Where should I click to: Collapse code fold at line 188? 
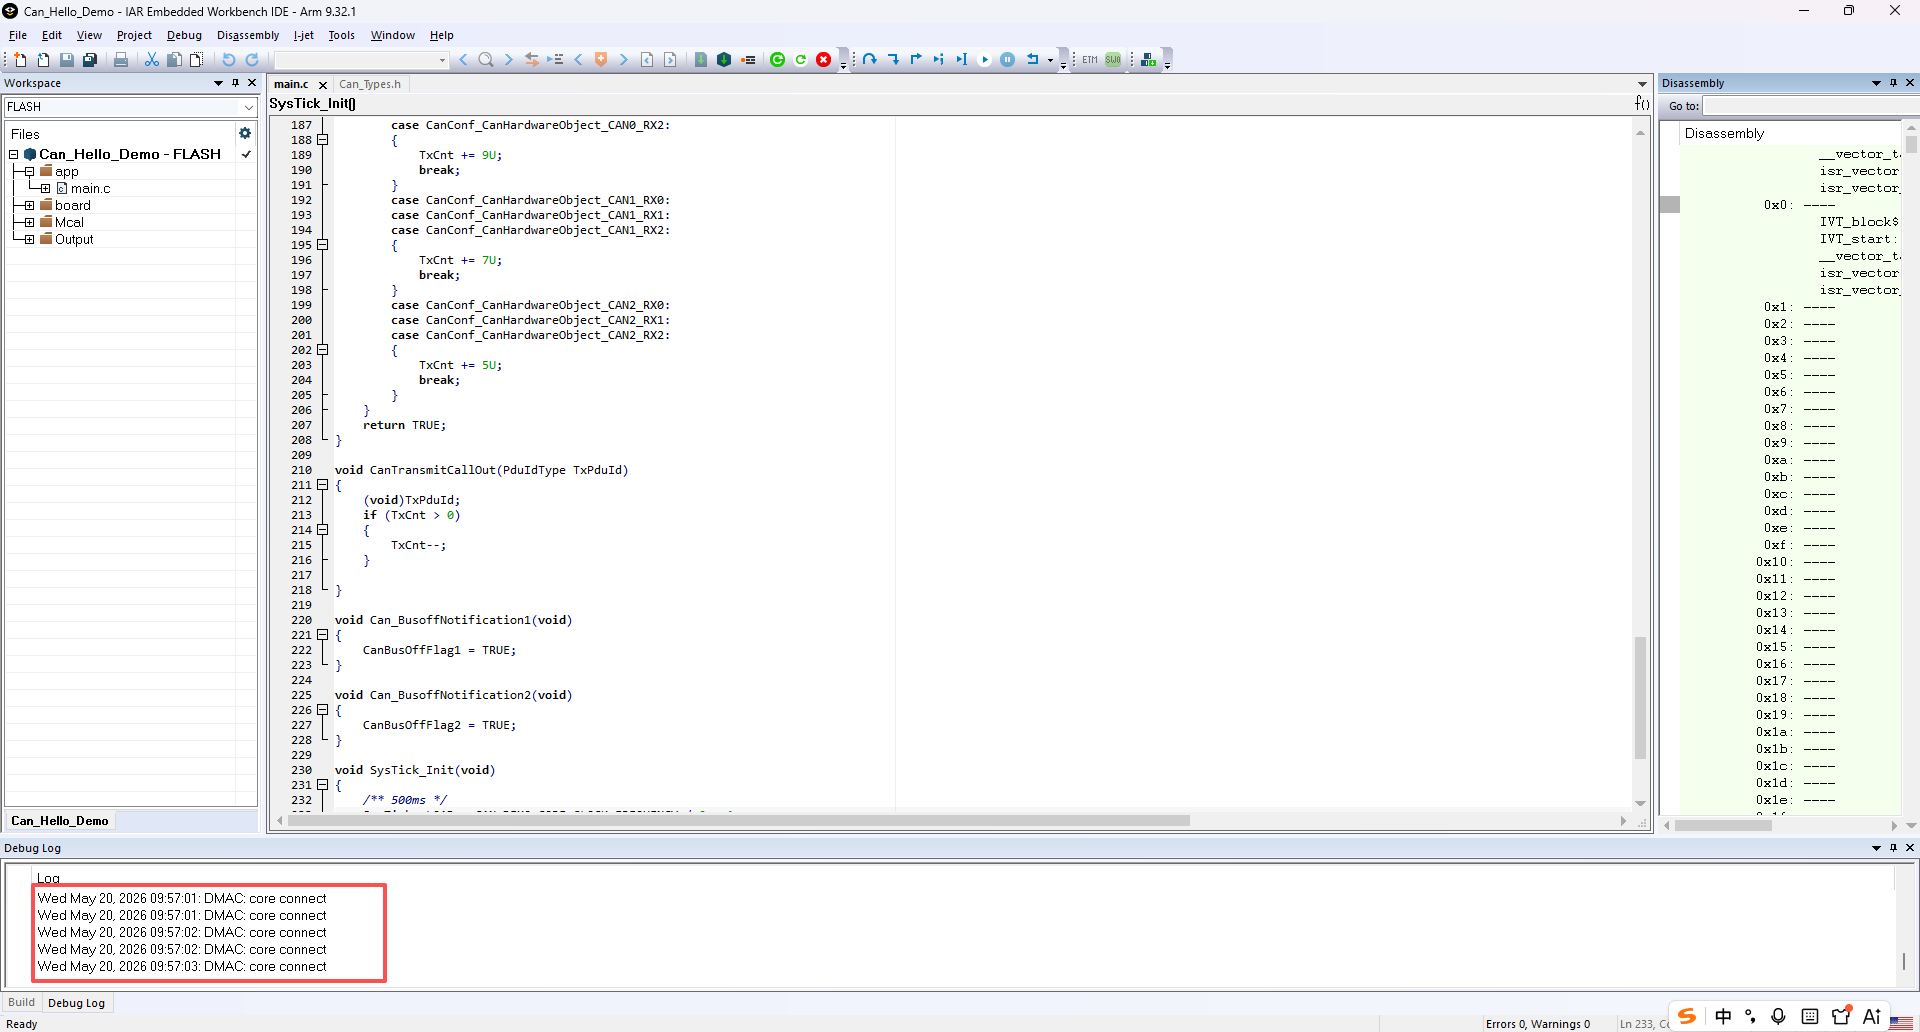[x=323, y=140]
